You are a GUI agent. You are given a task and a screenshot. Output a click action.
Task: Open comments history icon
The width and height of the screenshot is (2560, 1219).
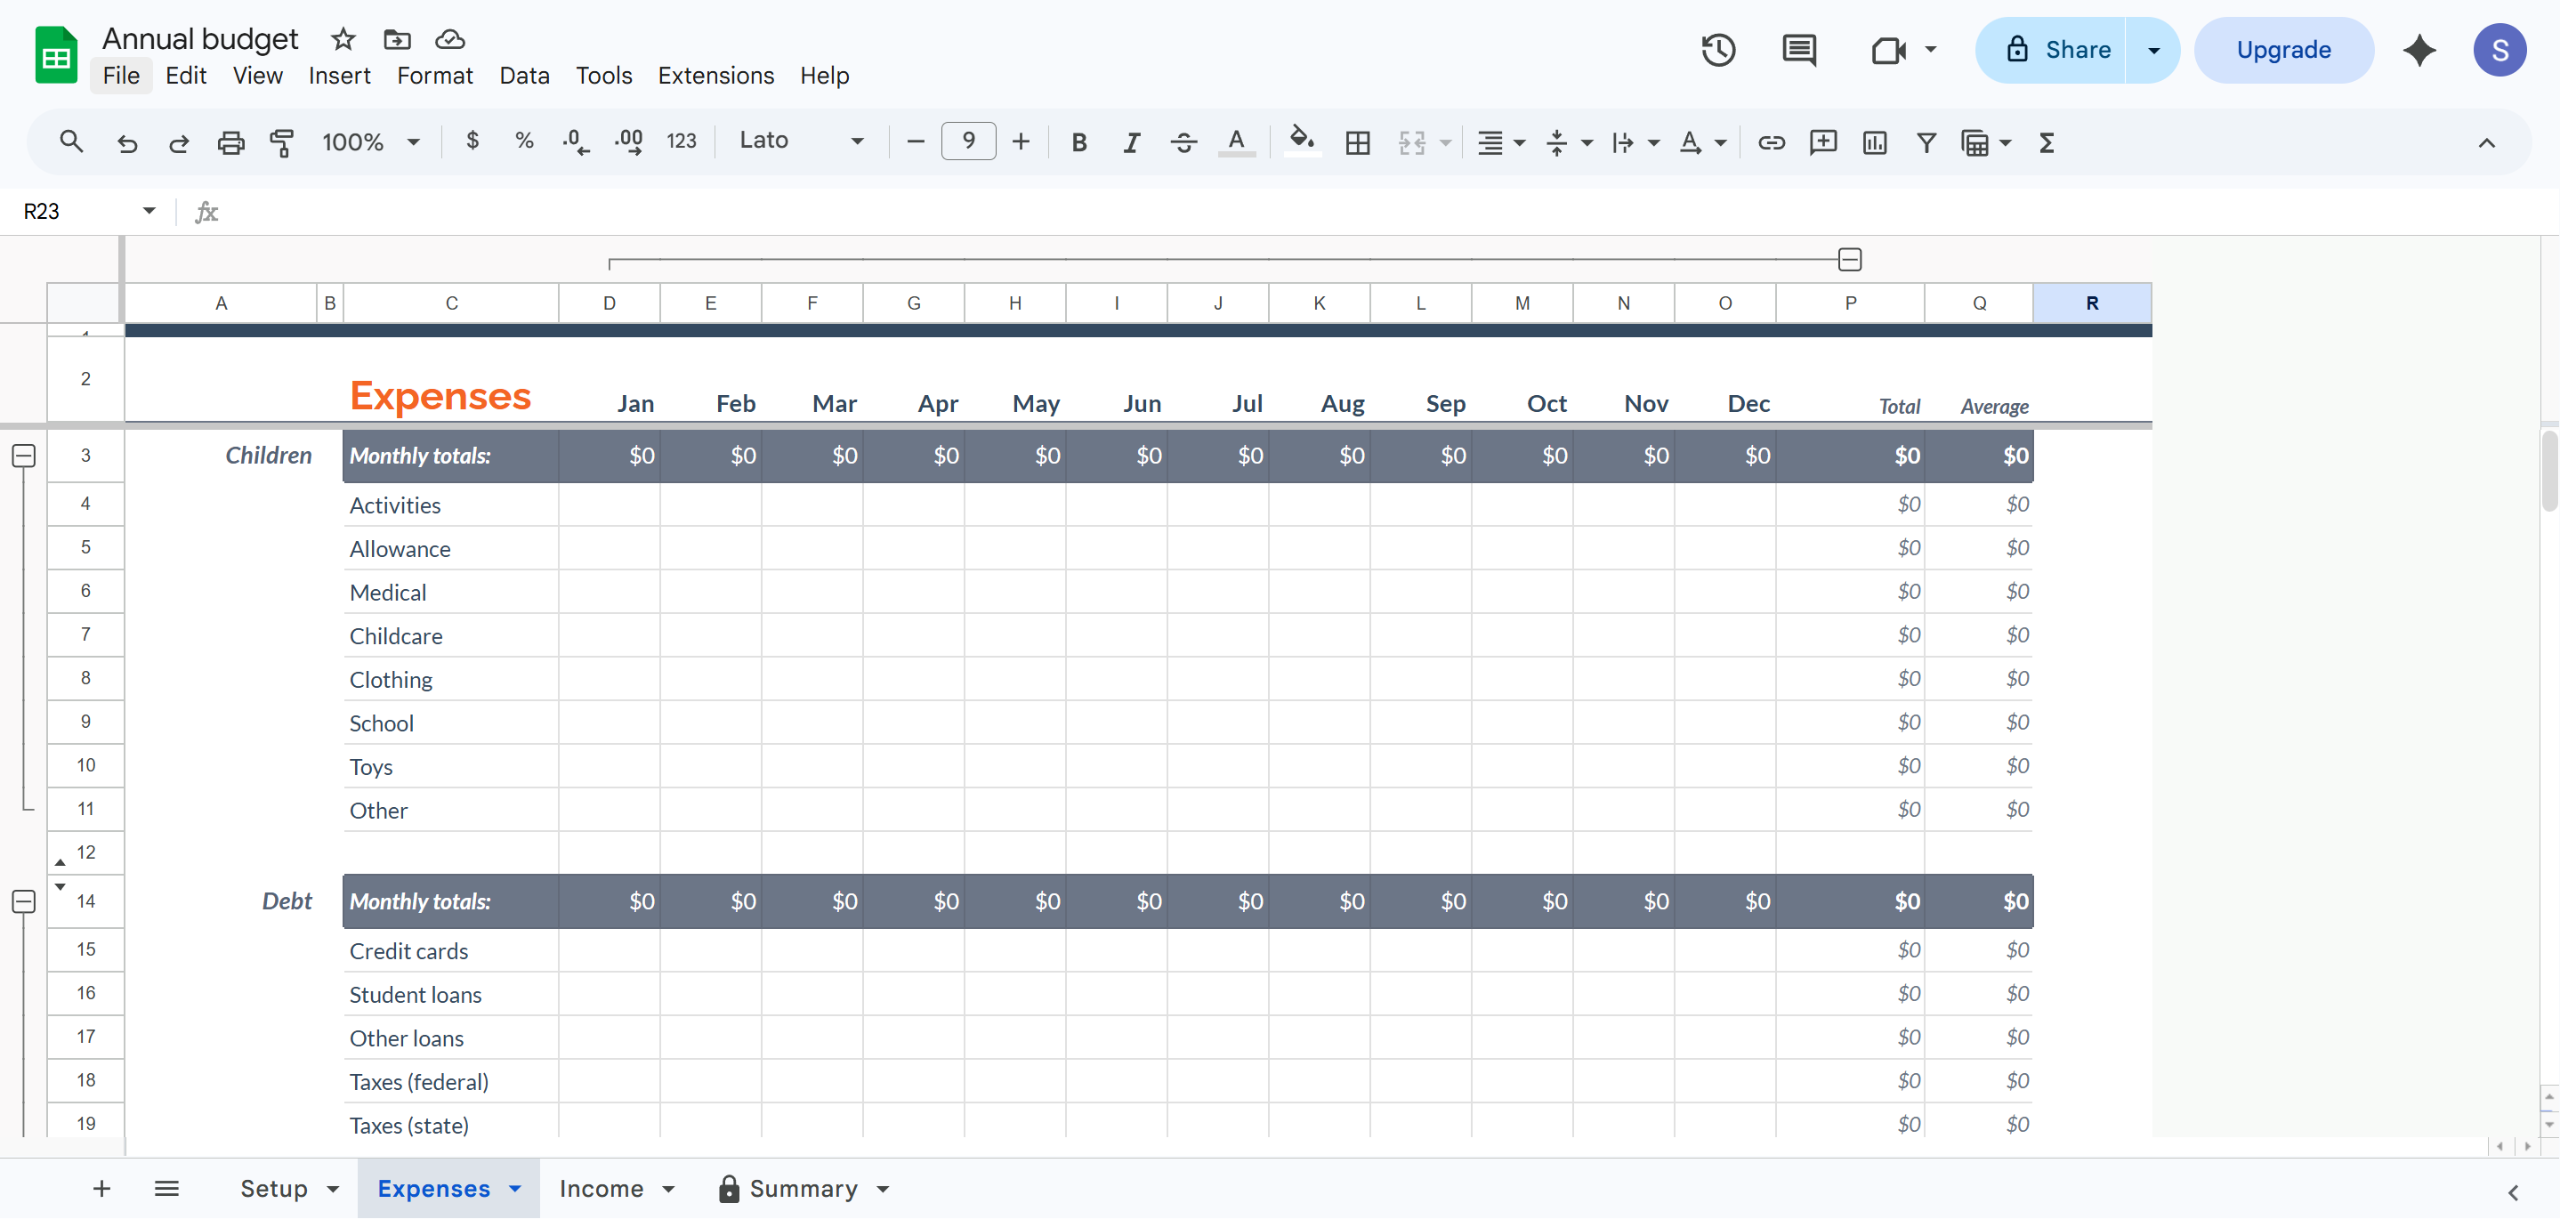[1798, 50]
